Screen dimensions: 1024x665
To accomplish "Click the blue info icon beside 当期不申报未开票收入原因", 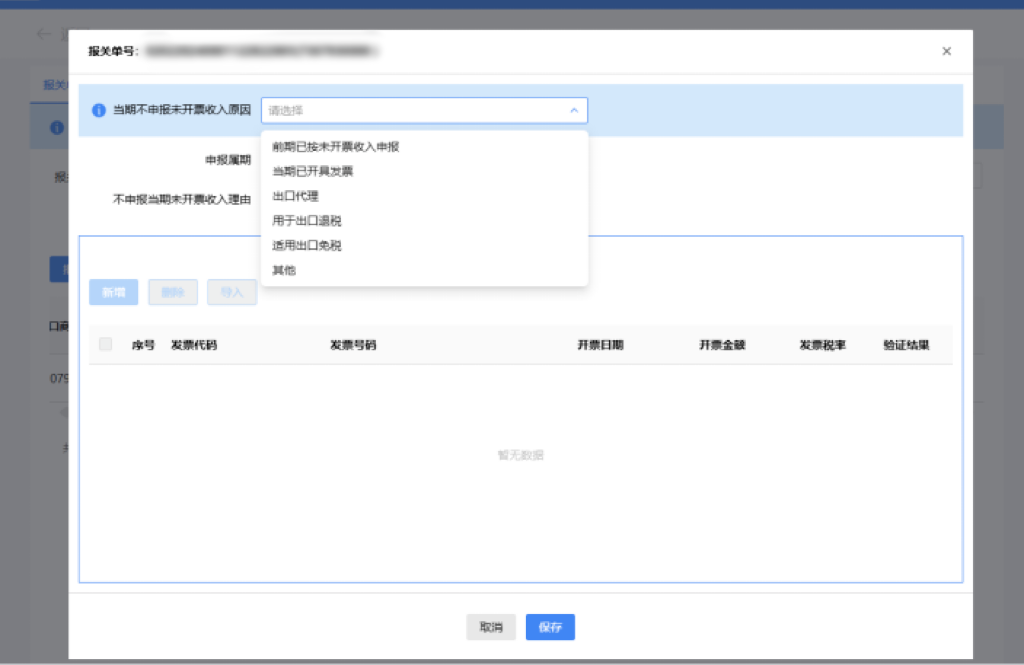I will (x=99, y=110).
